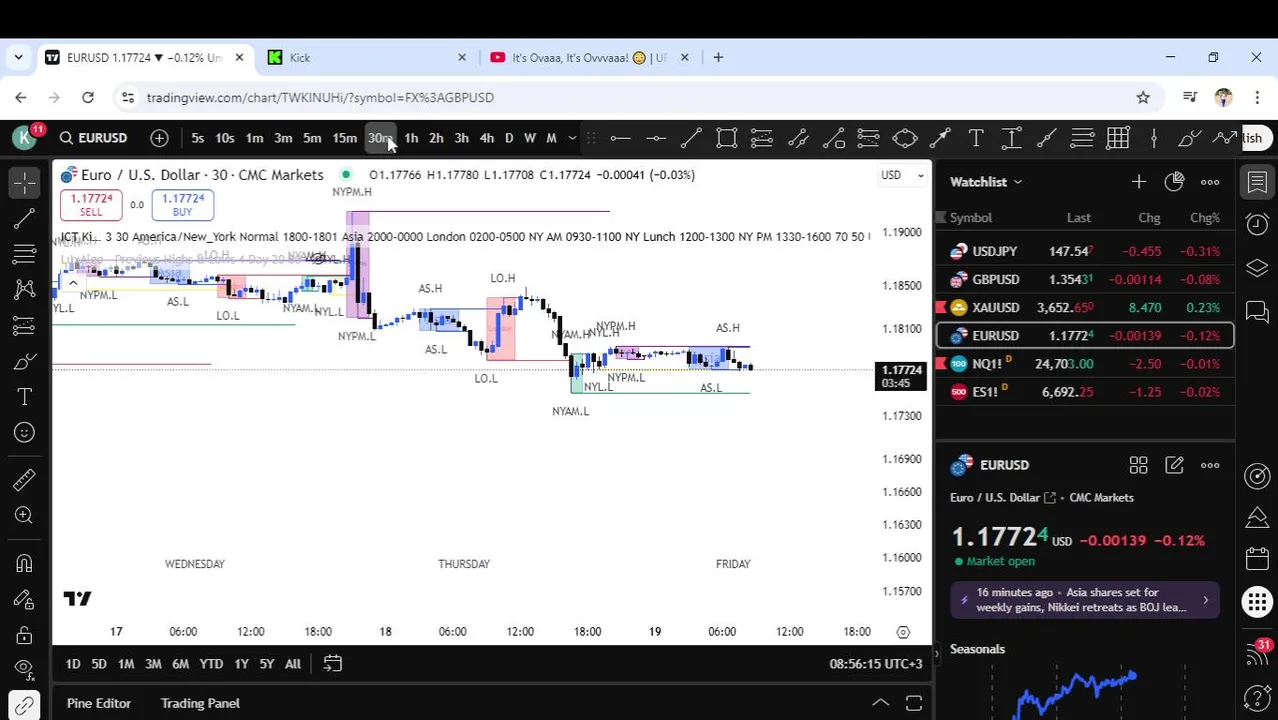This screenshot has height=720, width=1278.
Task: Select XAUUSD in the watchlist
Action: pyautogui.click(x=1085, y=307)
